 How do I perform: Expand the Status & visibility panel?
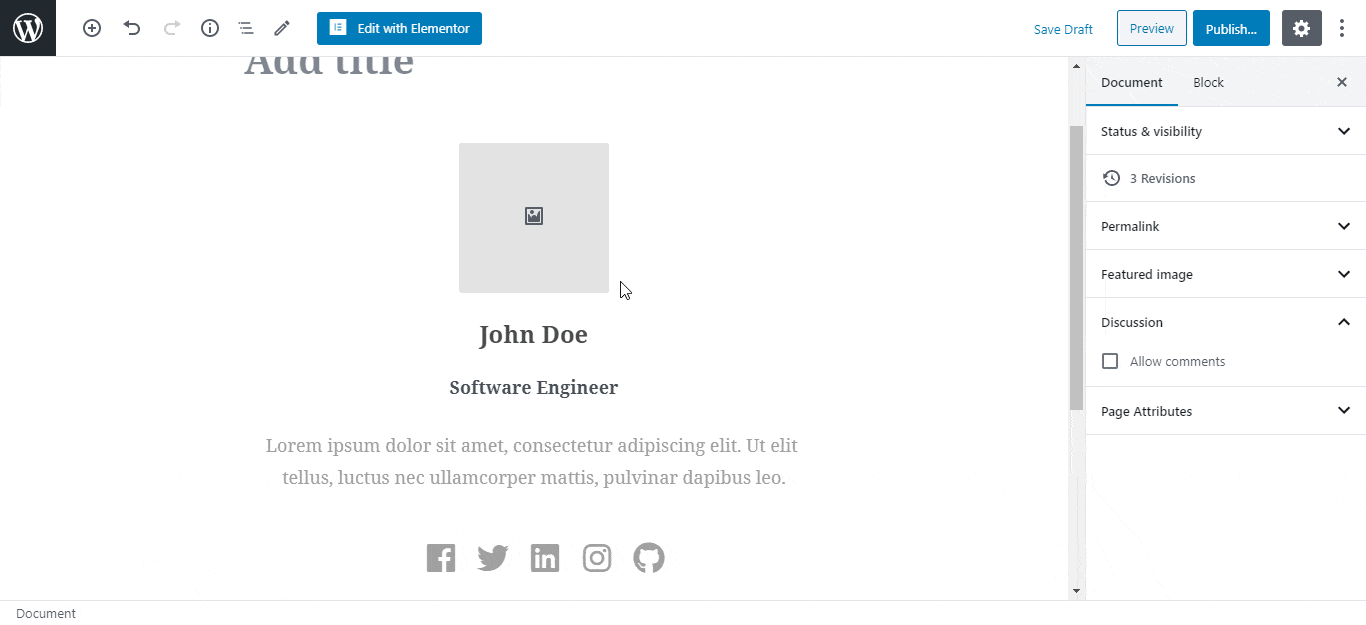(1226, 131)
